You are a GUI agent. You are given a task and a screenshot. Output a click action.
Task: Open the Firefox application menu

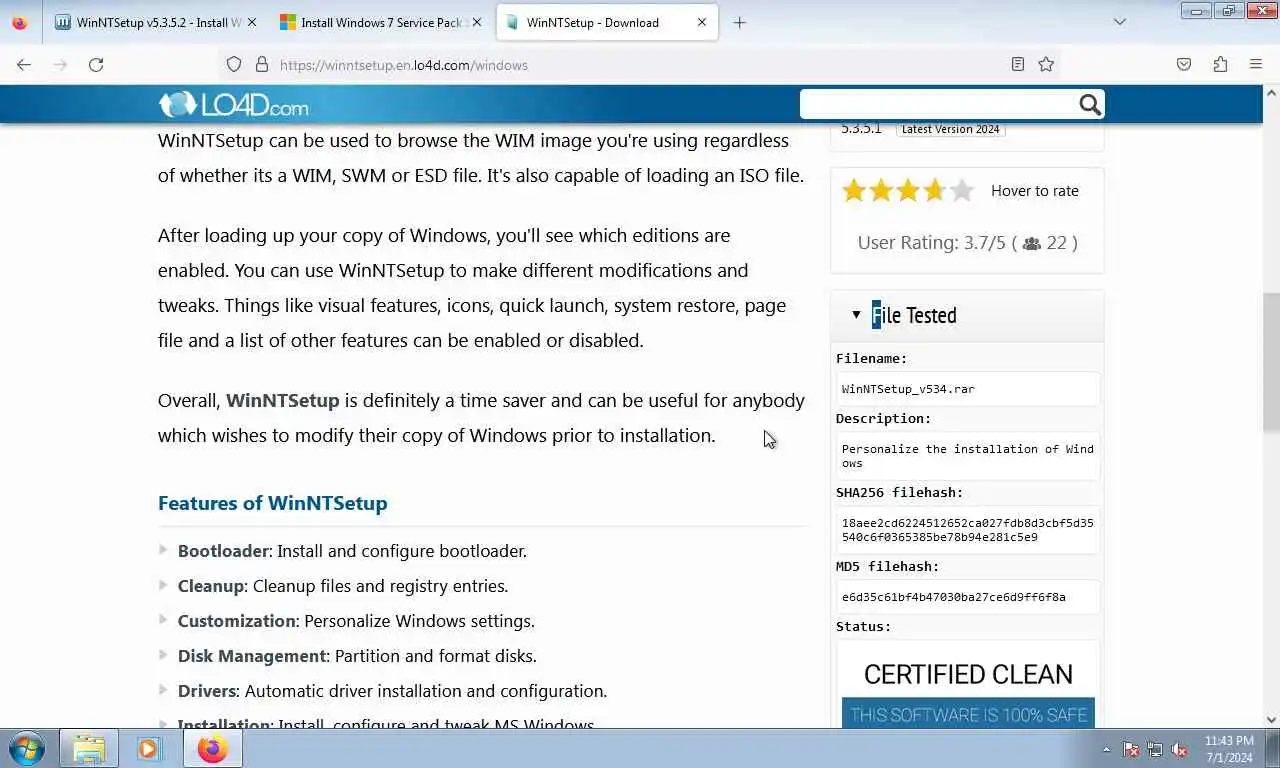pyautogui.click(x=1256, y=64)
